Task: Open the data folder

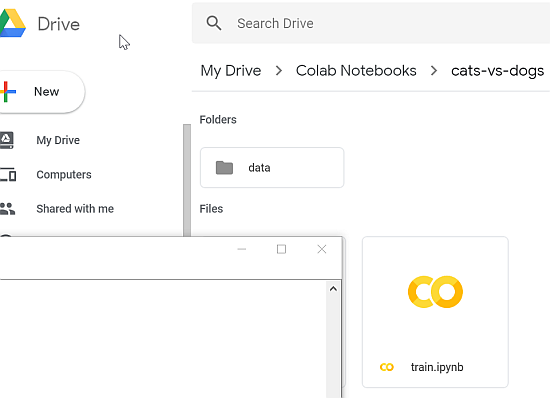Action: (x=272, y=168)
